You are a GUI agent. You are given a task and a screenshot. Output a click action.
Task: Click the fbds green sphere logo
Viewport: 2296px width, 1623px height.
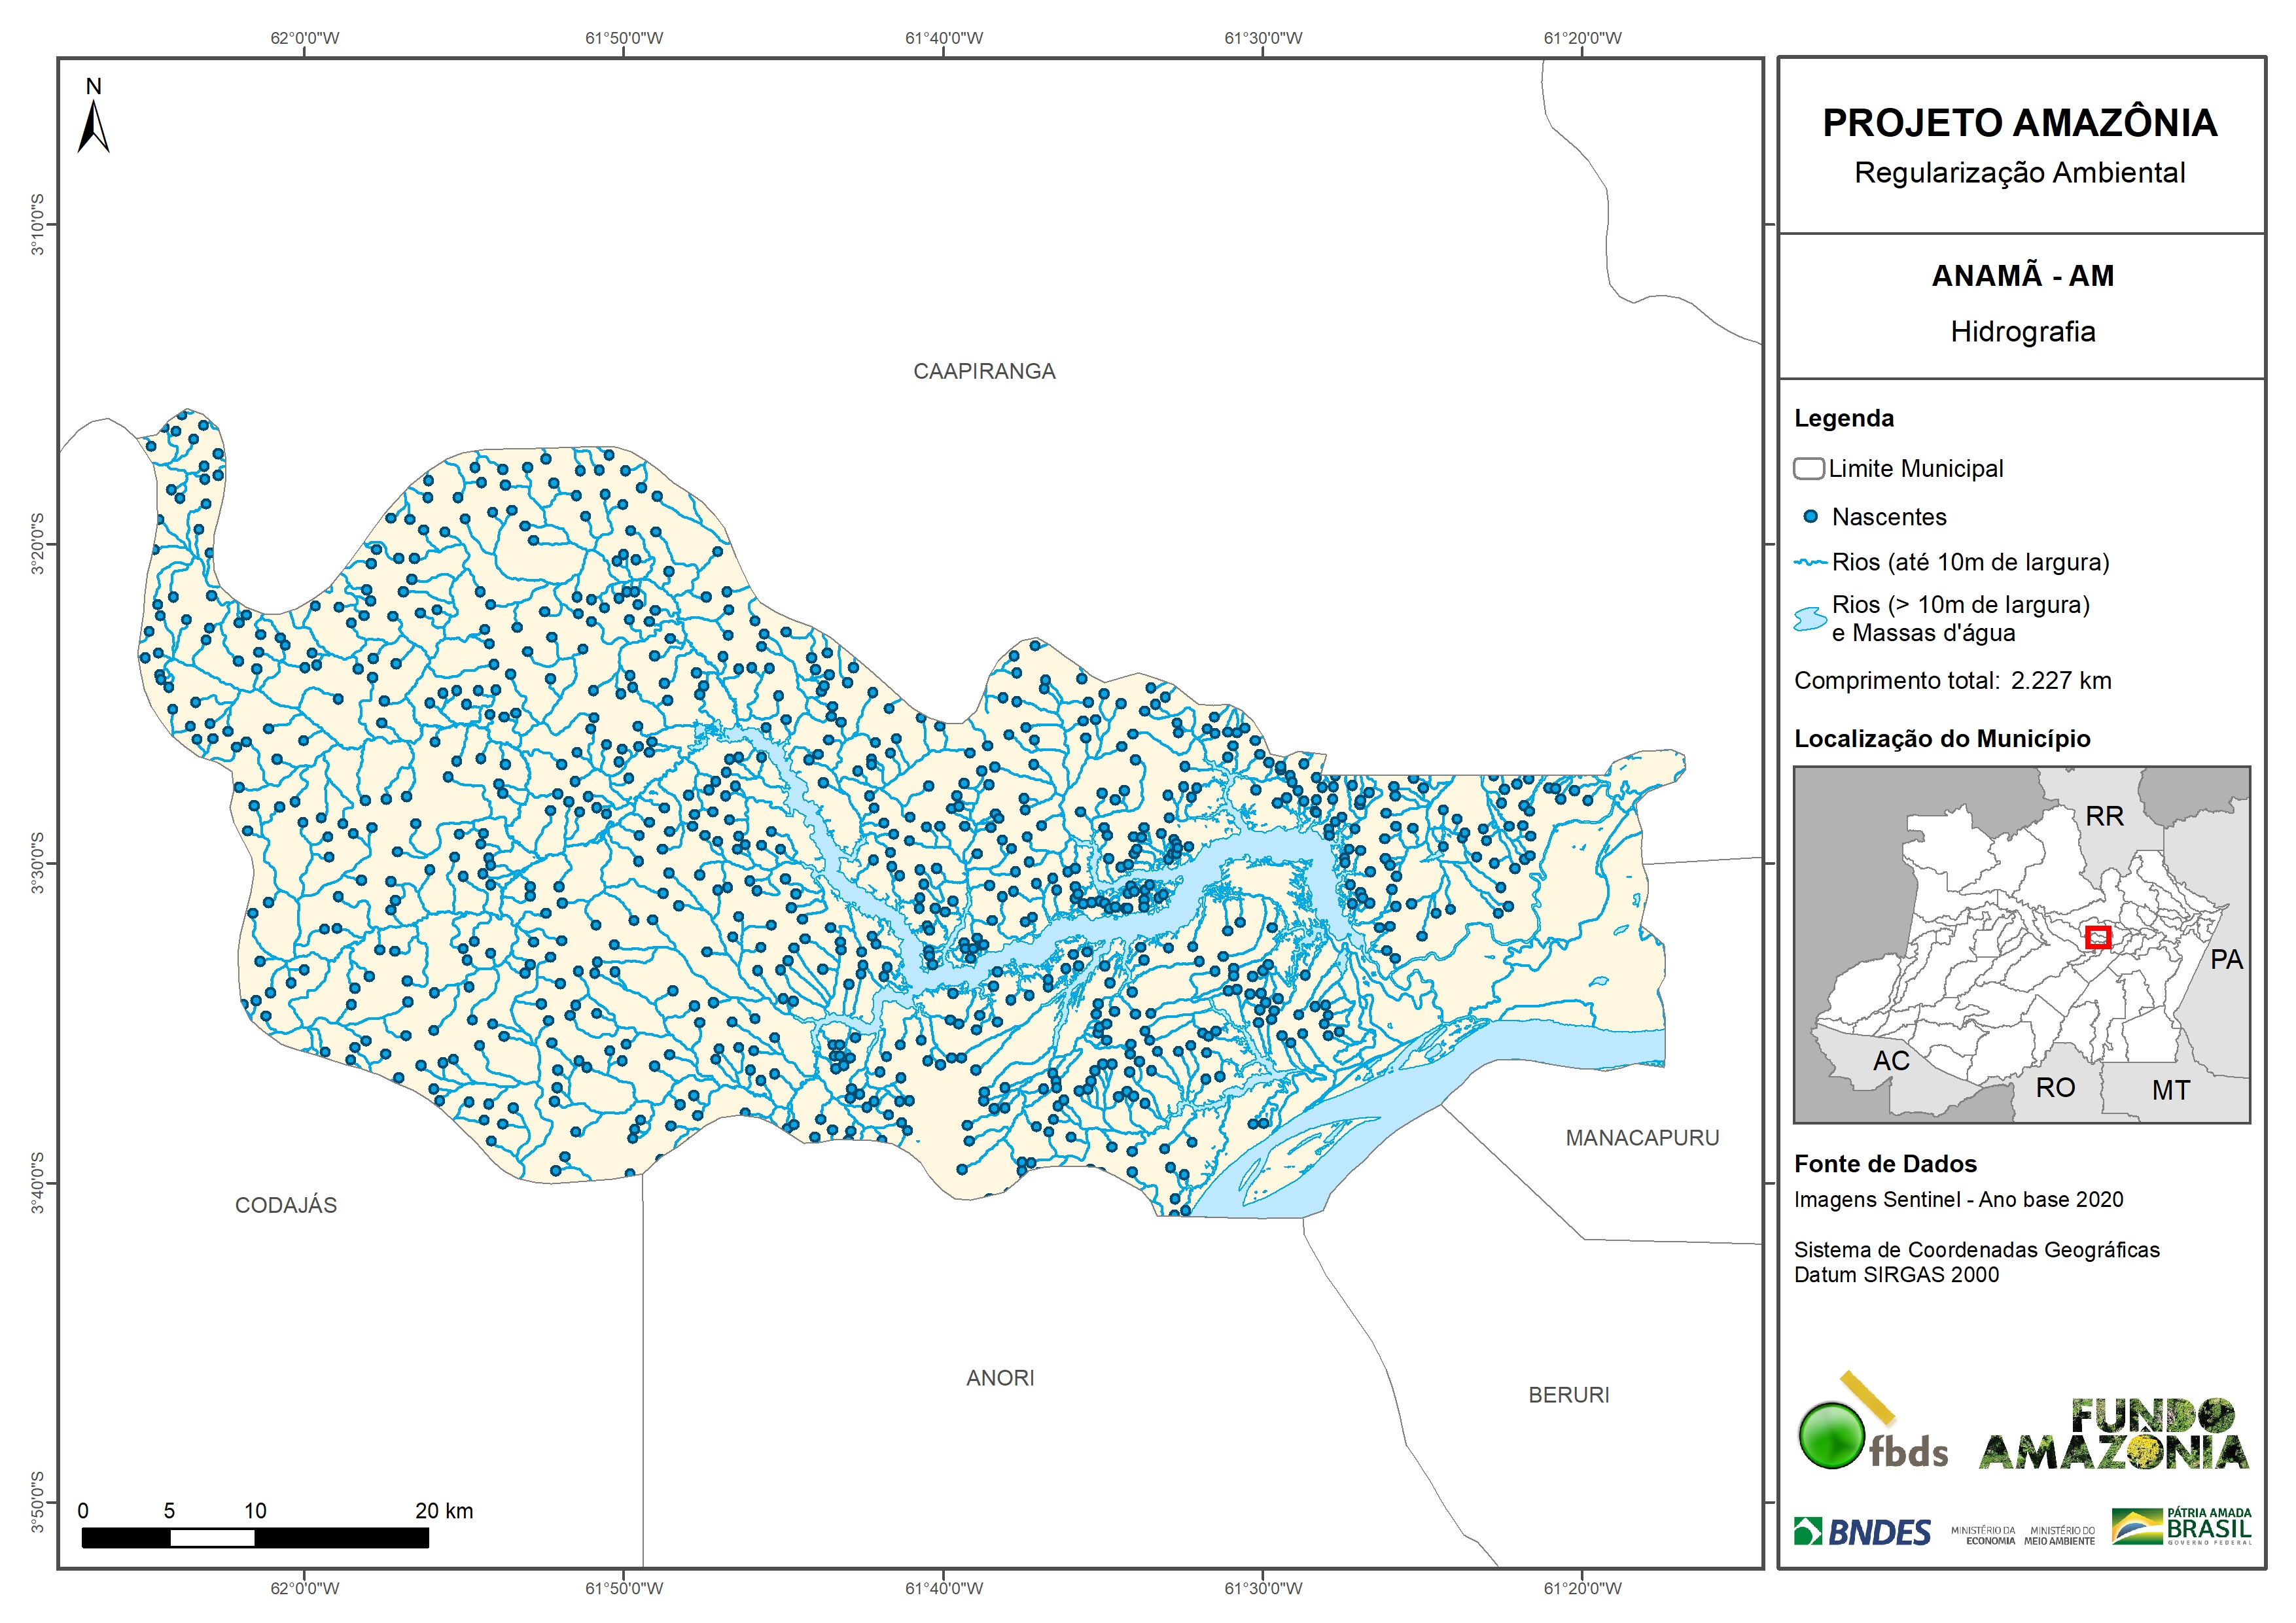[x=1832, y=1436]
